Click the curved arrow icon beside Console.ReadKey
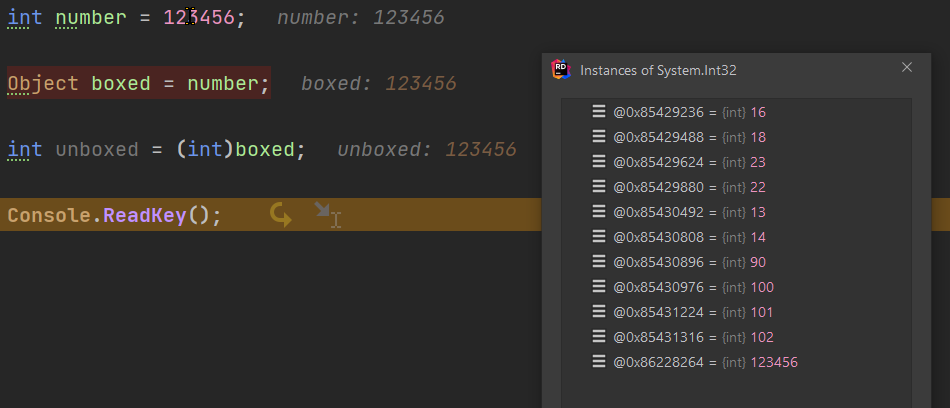950x408 pixels. [281, 215]
